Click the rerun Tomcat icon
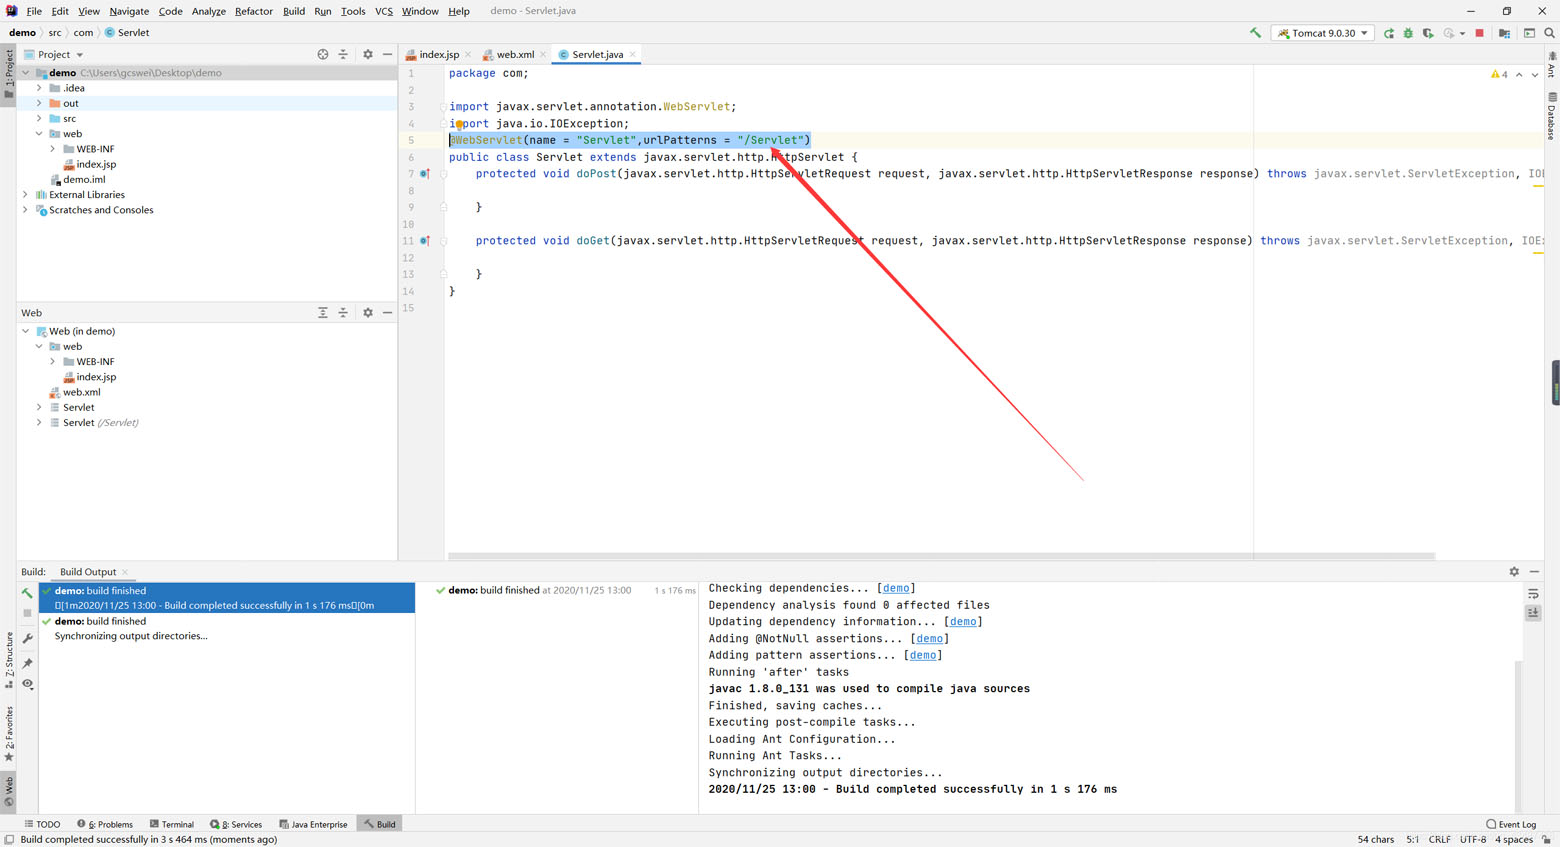This screenshot has height=847, width=1560. 1389,33
